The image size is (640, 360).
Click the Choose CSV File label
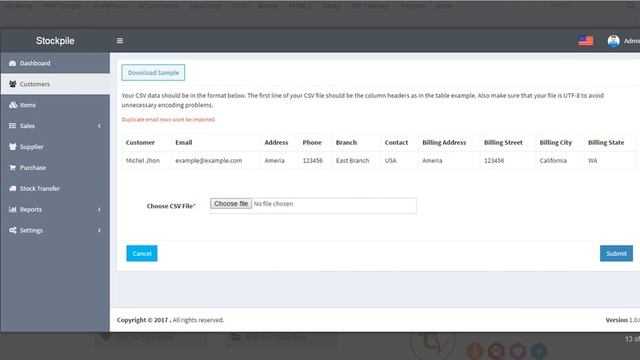[171, 206]
